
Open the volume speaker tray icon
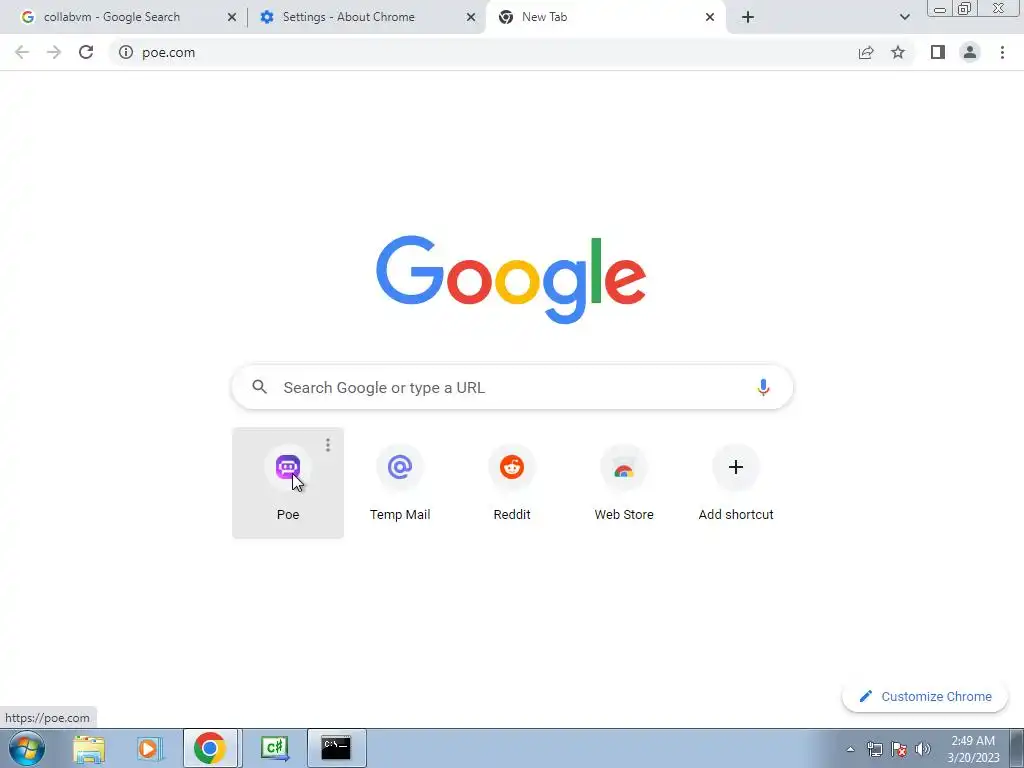click(x=923, y=749)
